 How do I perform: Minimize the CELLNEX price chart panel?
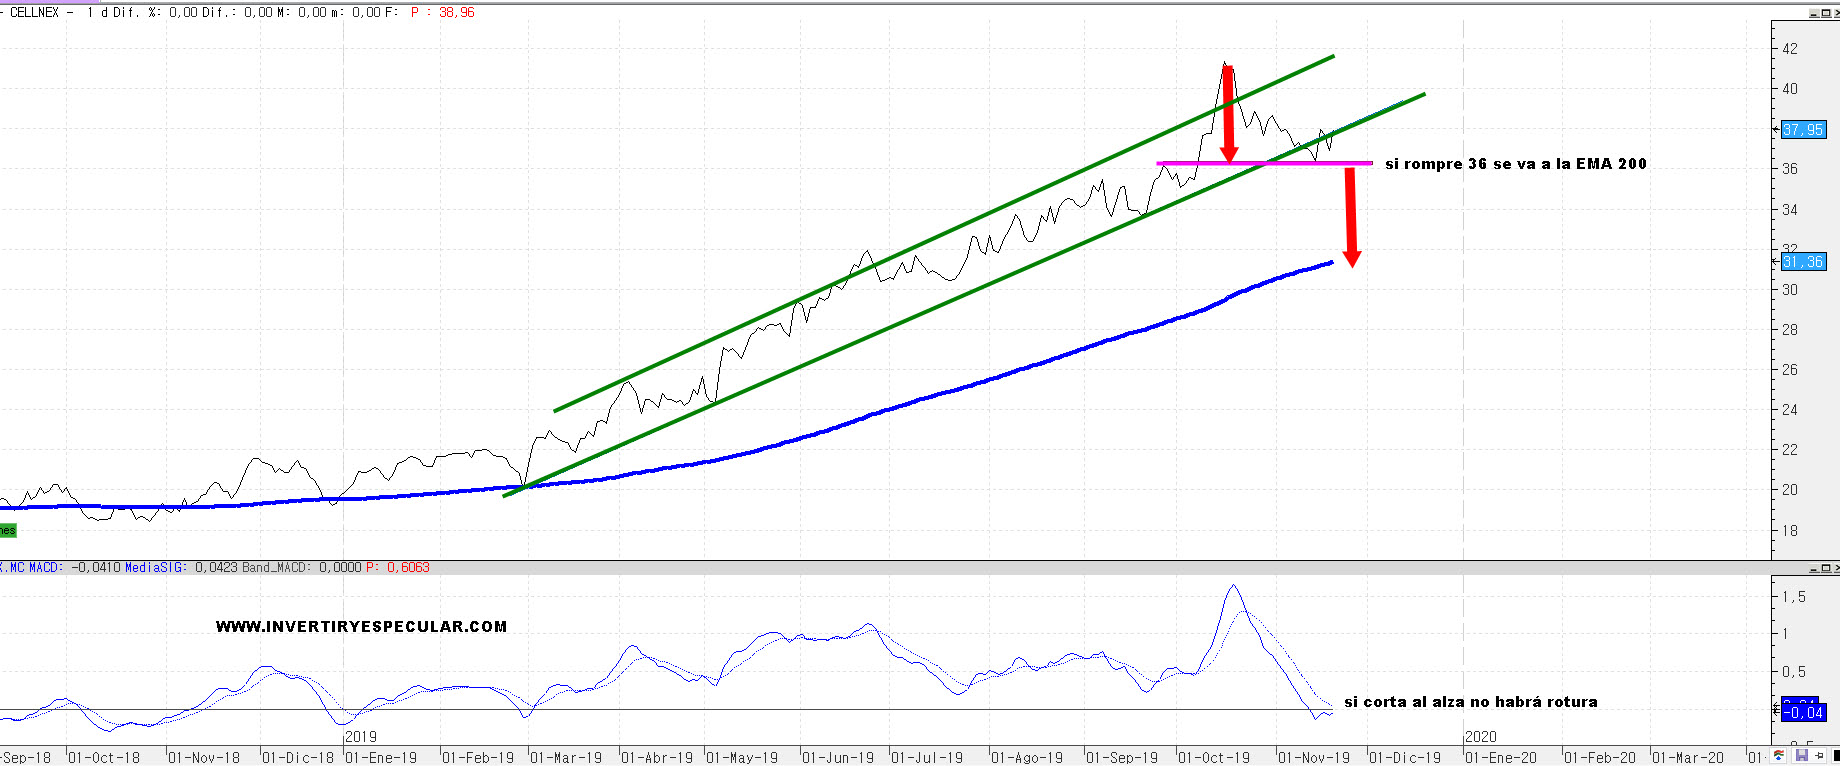[x=1812, y=13]
